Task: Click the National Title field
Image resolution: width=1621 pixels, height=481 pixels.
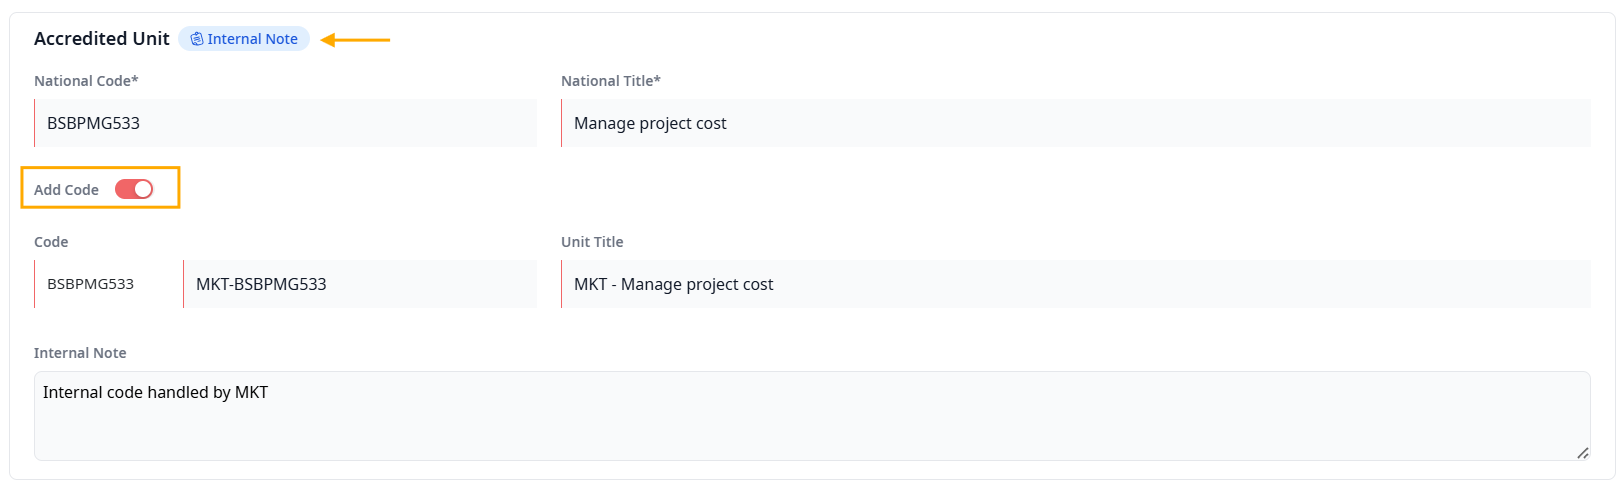Action: pos(1075,123)
